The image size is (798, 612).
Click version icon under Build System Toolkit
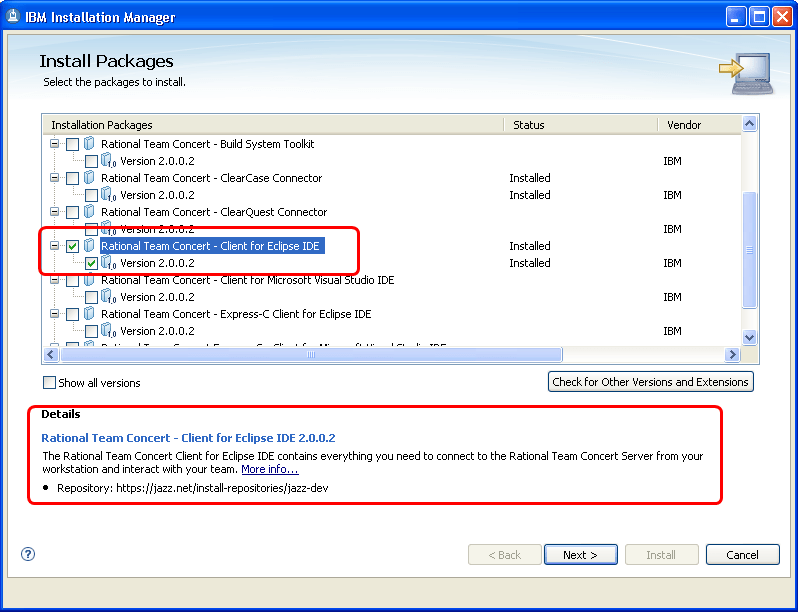pyautogui.click(x=108, y=161)
